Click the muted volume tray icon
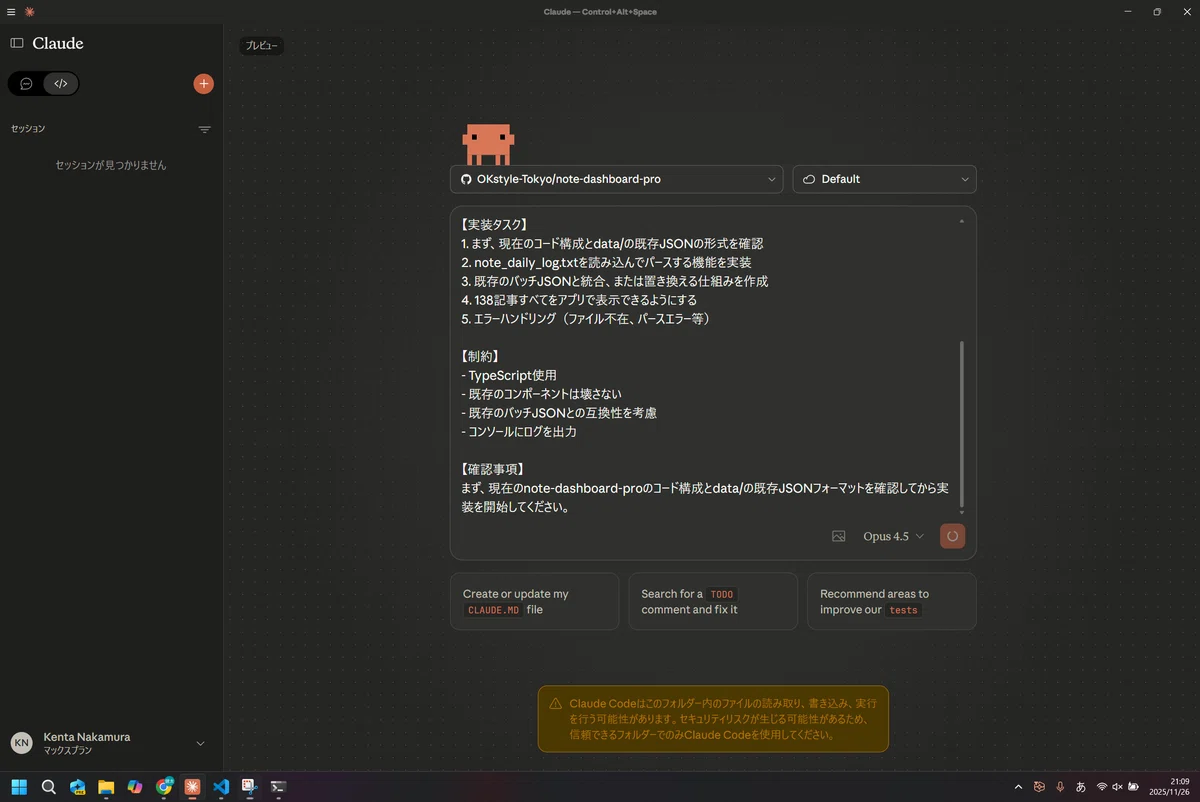This screenshot has height=802, width=1200. pos(1118,787)
